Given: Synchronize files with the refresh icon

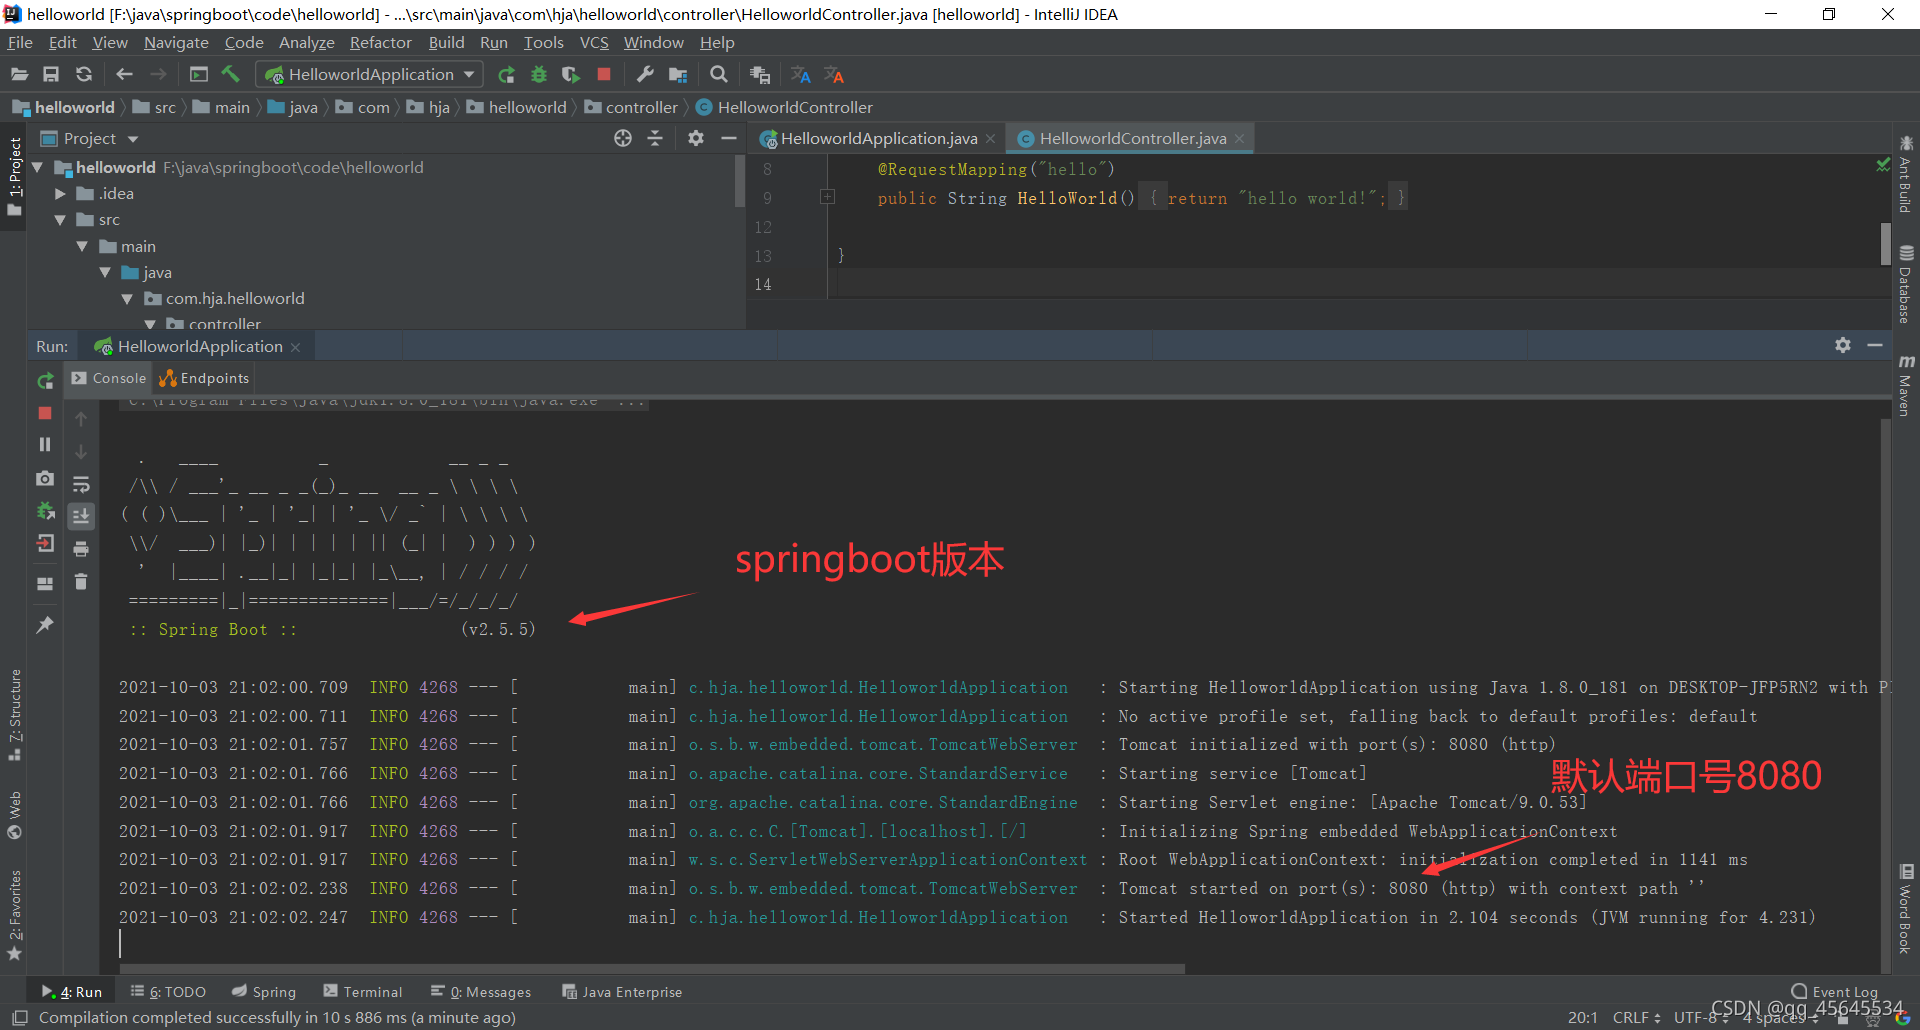Looking at the screenshot, I should tap(84, 75).
